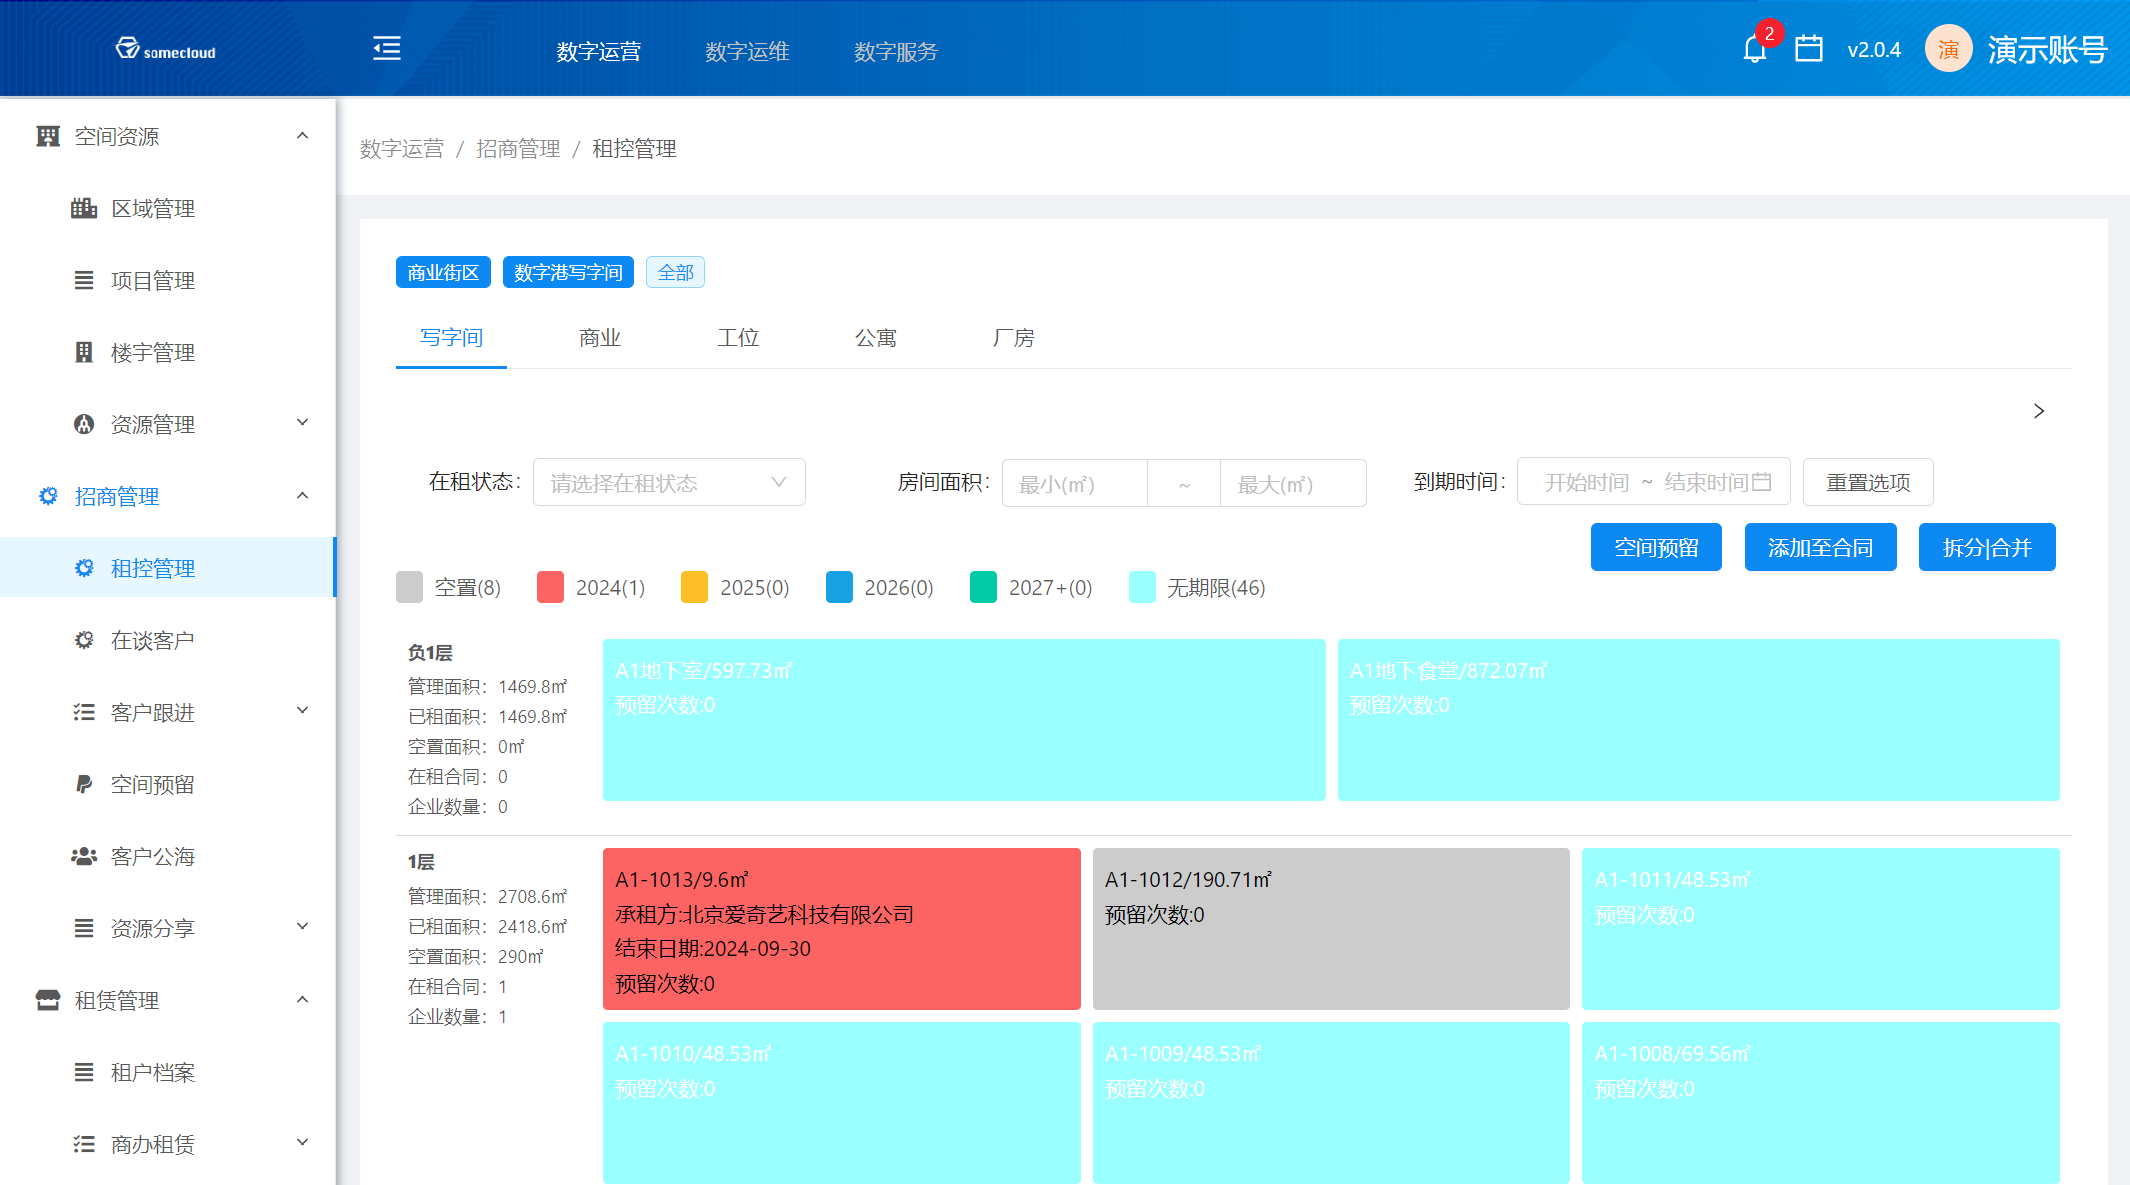Click the 演示账号 account name

[2047, 49]
